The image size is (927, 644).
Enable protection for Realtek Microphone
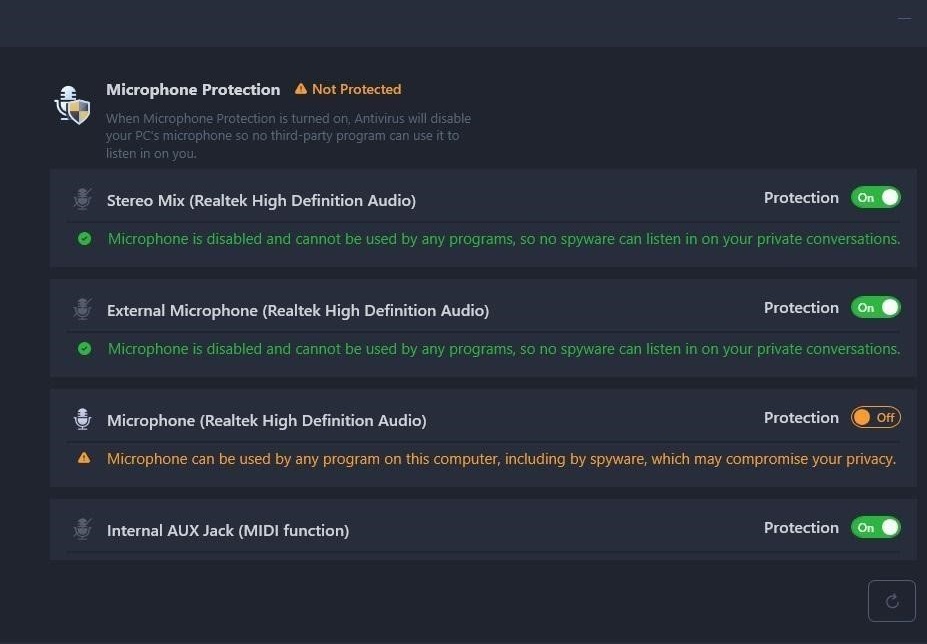(876, 418)
